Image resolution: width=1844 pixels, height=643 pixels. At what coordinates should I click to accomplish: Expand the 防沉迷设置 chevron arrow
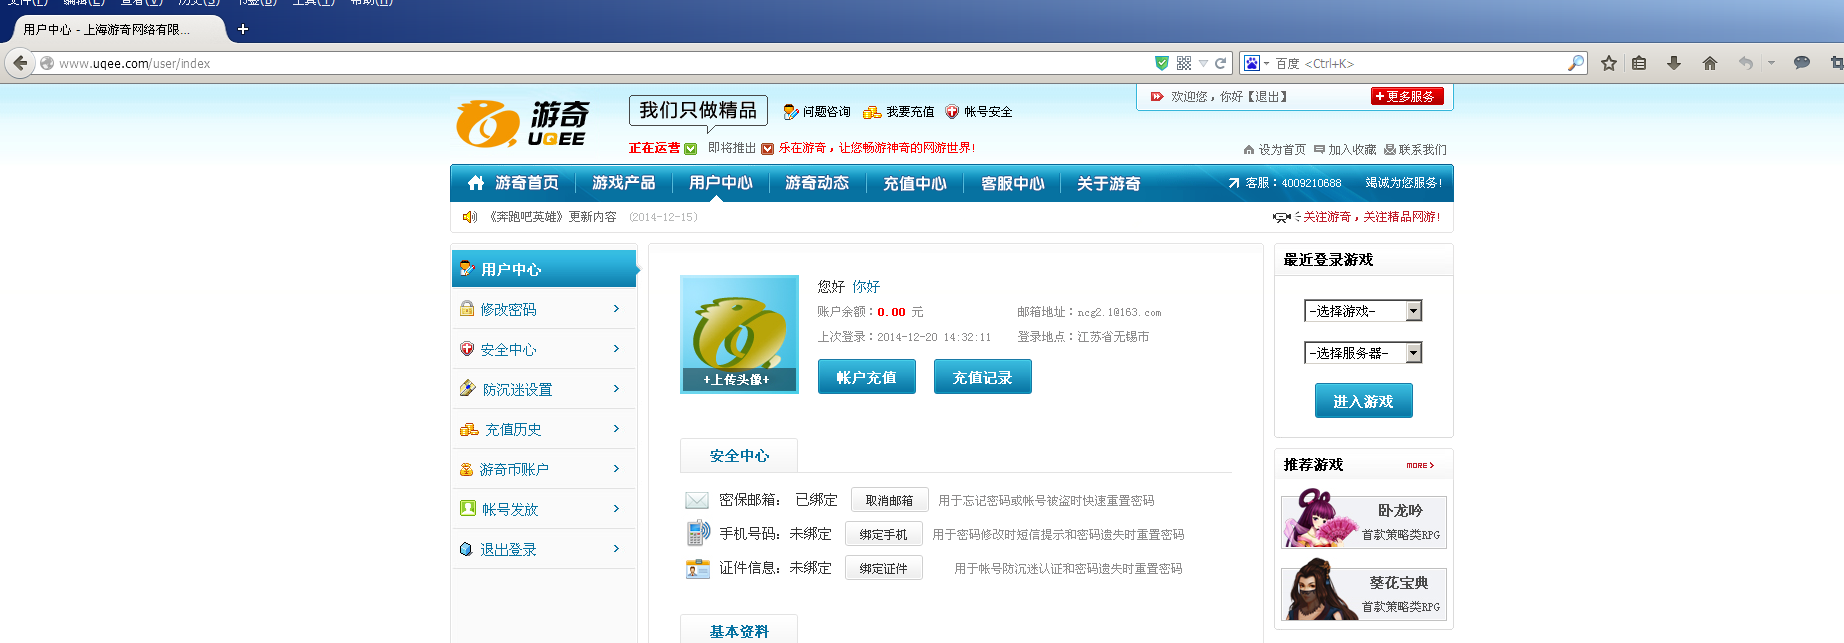(x=616, y=389)
